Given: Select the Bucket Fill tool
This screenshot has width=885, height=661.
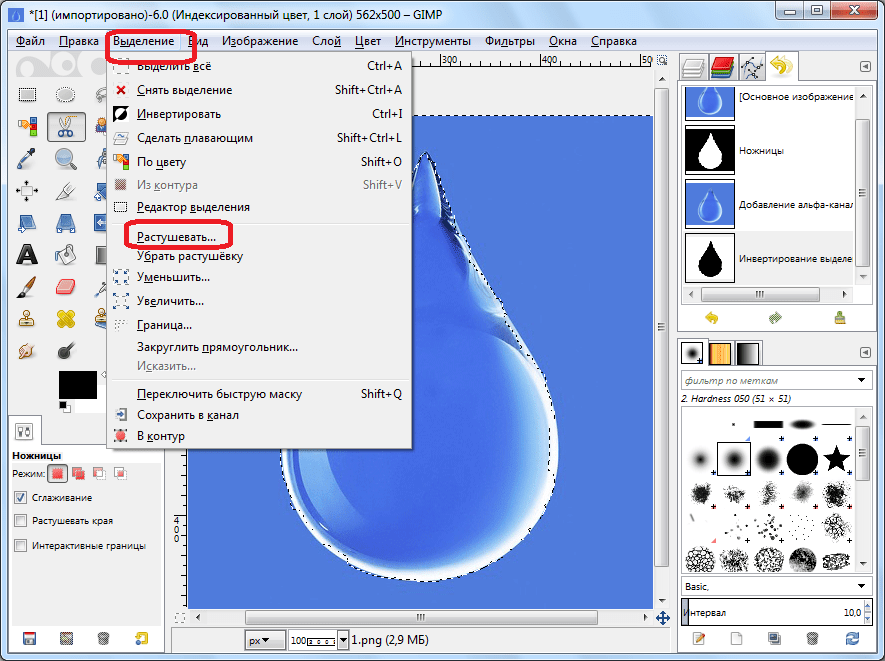Looking at the screenshot, I should pyautogui.click(x=65, y=255).
